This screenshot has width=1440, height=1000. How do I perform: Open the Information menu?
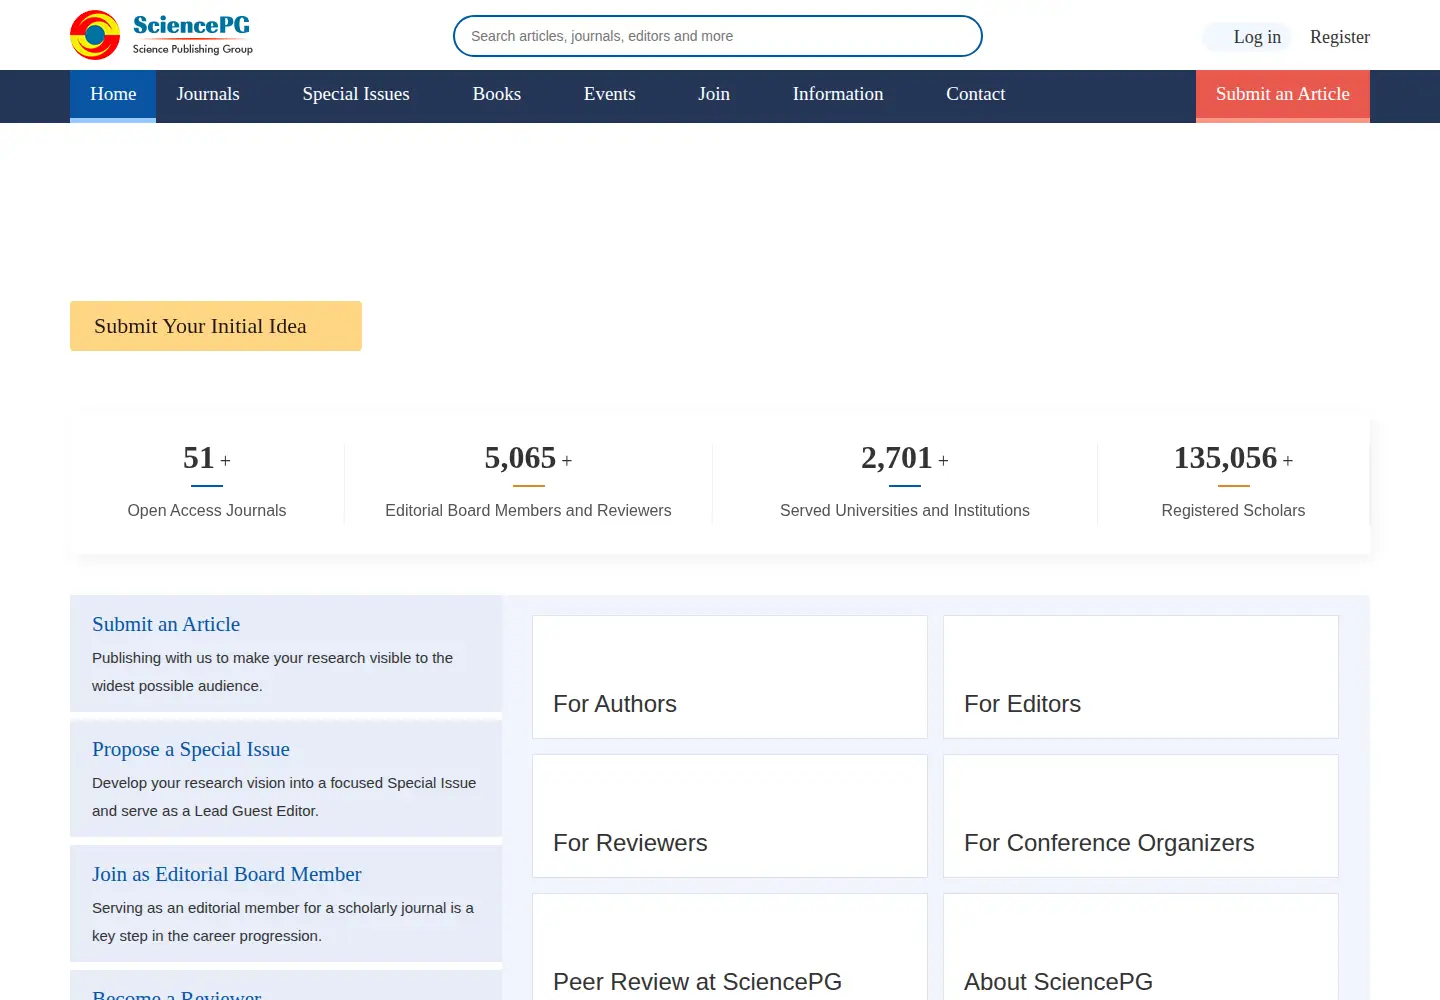(838, 95)
